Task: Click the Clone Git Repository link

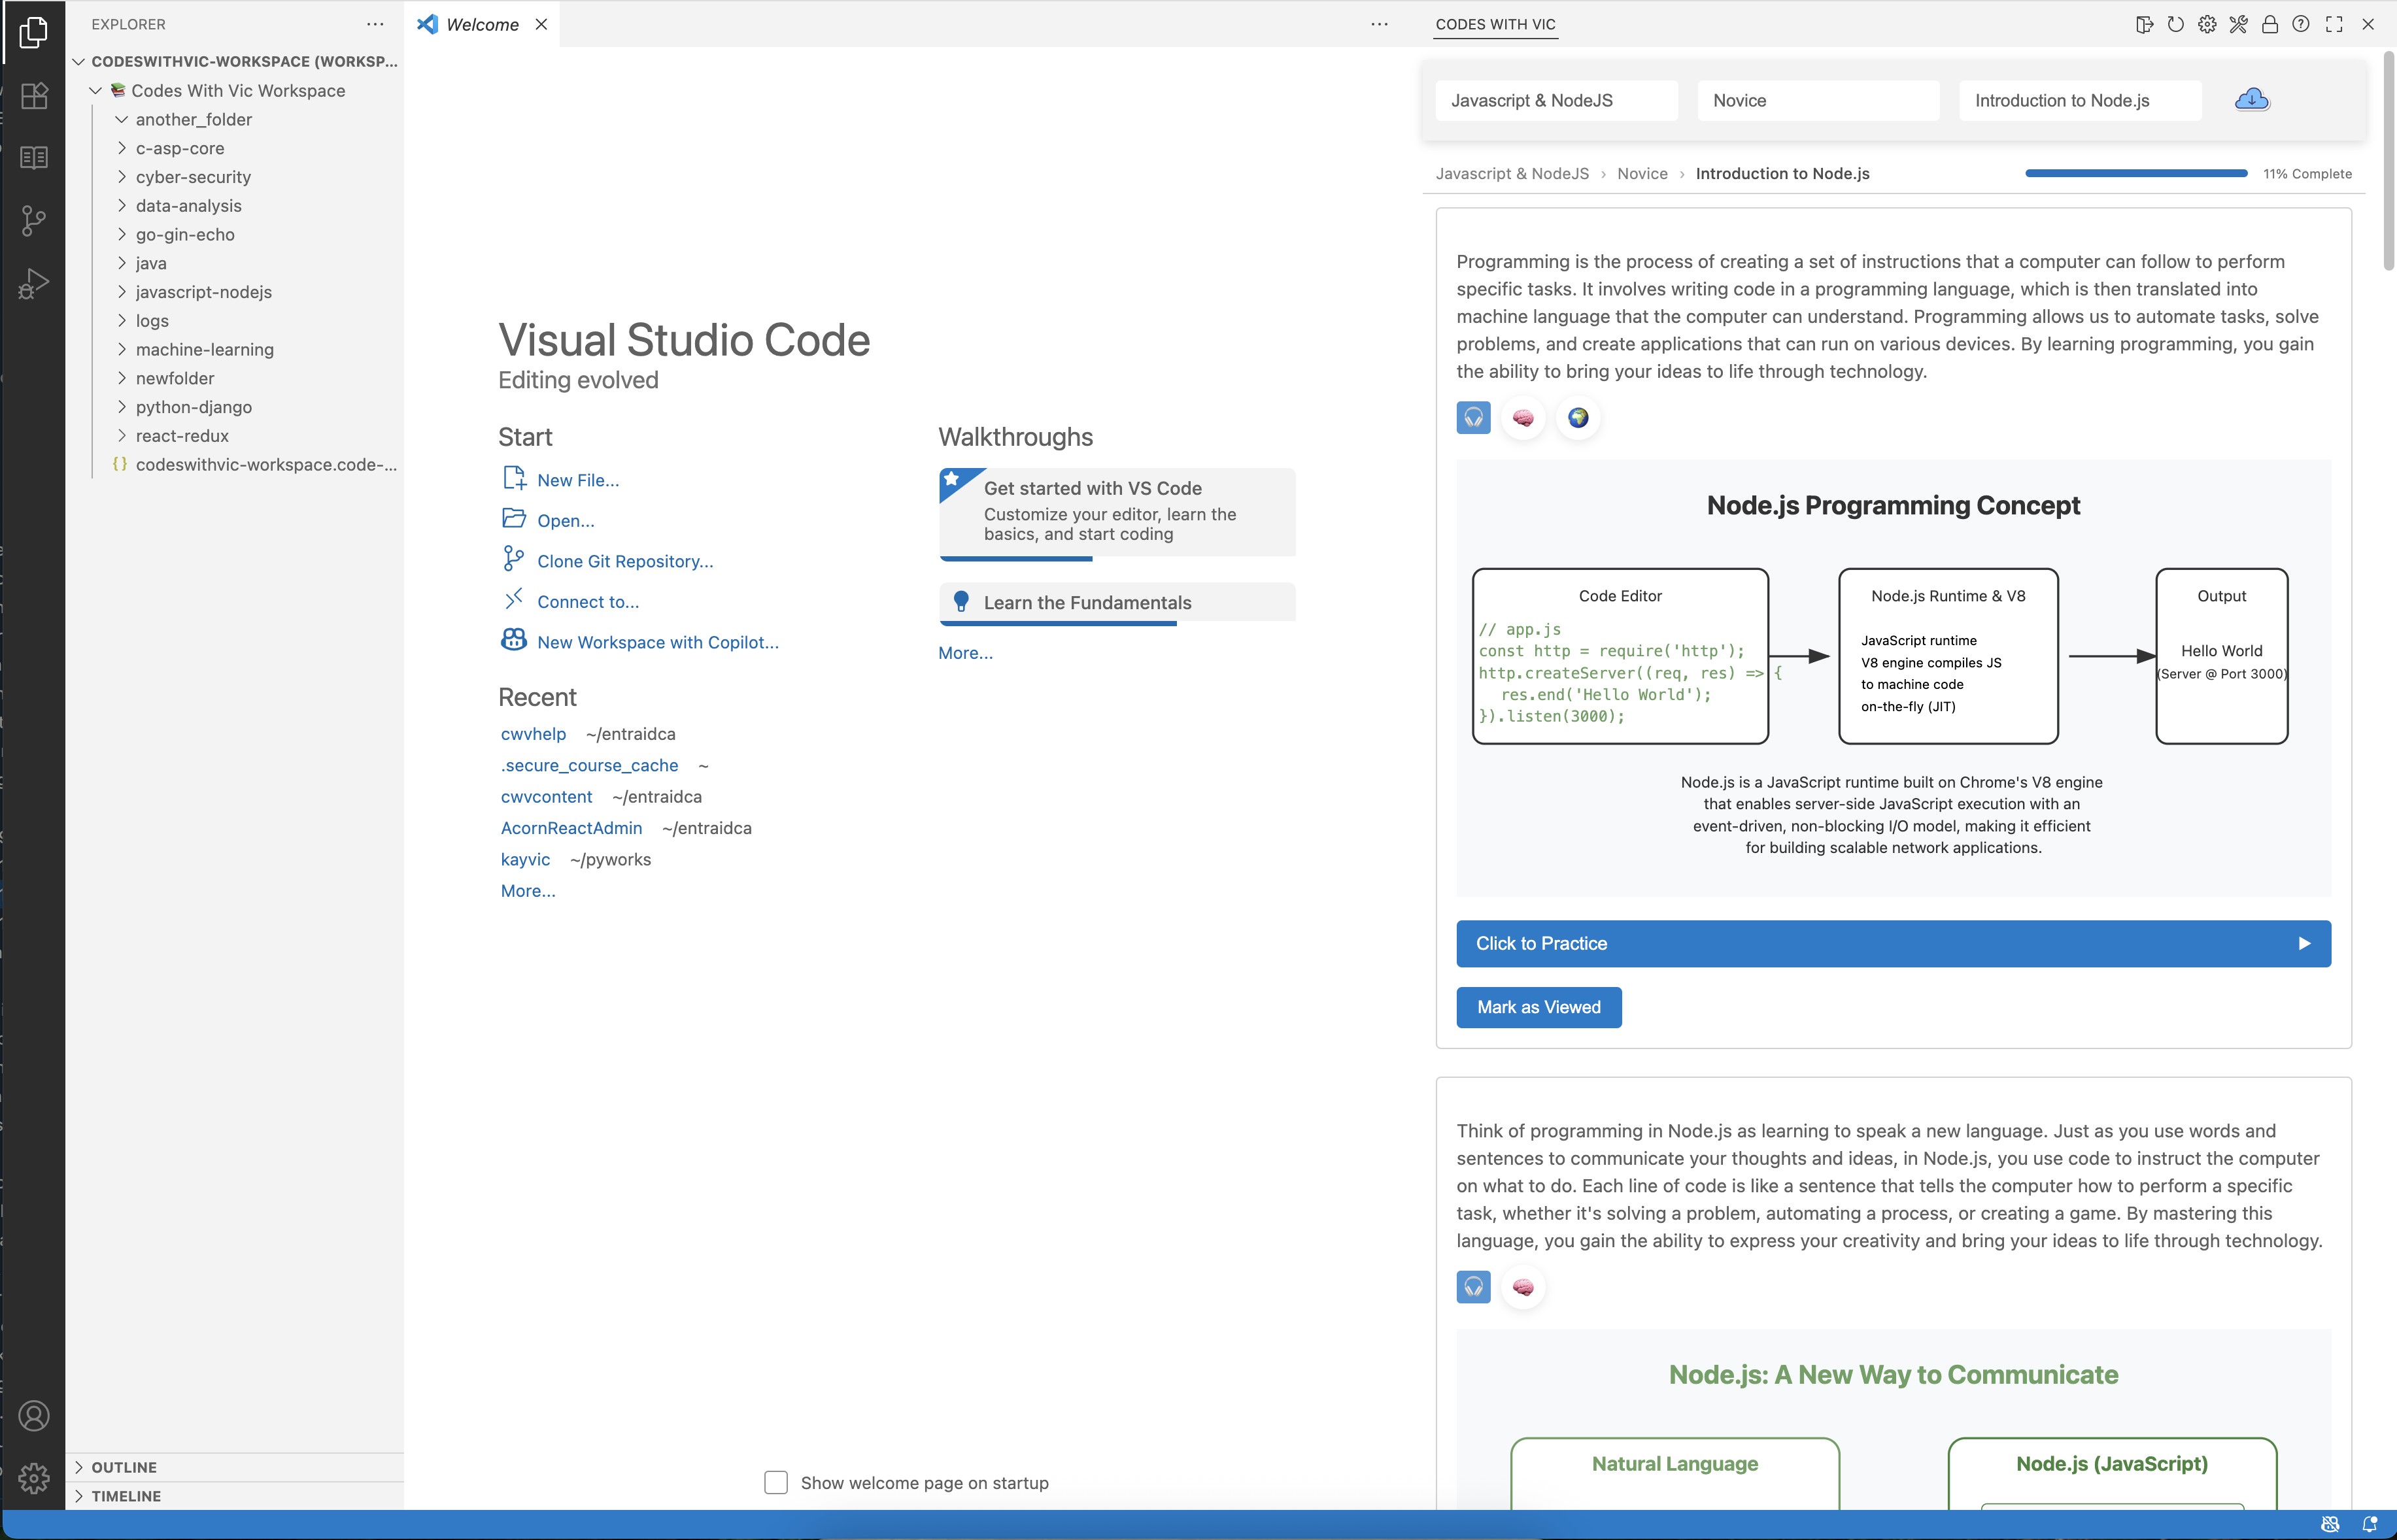Action: [624, 561]
